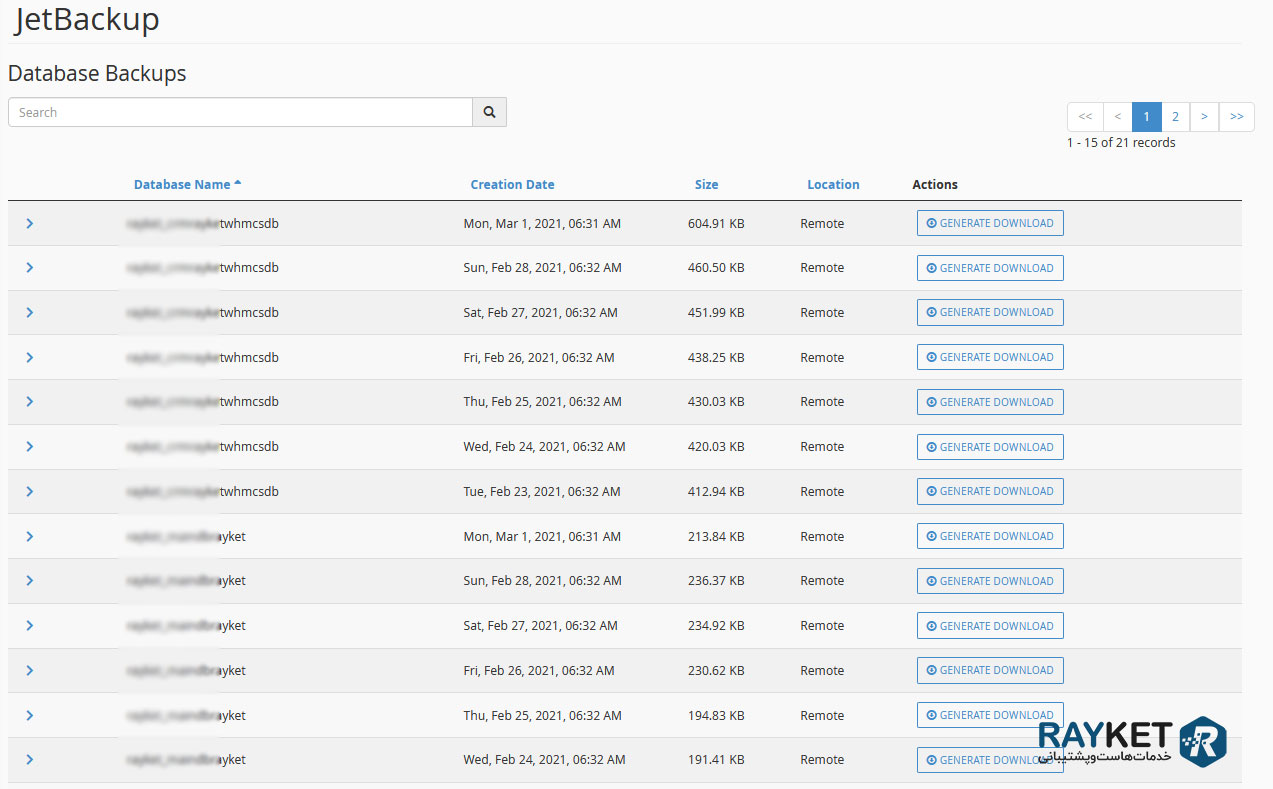
Task: Click inside the Search text field
Action: pyautogui.click(x=240, y=111)
